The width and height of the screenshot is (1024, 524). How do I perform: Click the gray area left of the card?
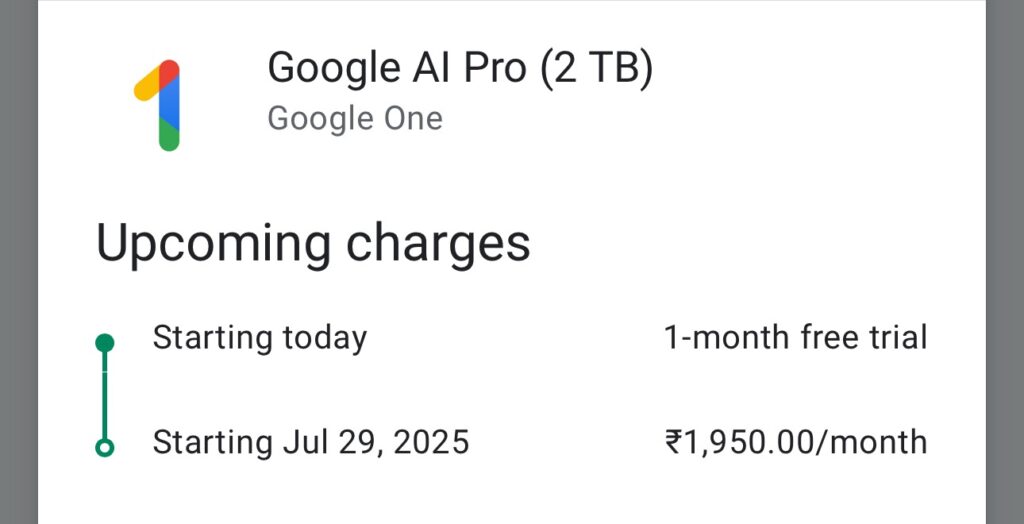[x=19, y=262]
